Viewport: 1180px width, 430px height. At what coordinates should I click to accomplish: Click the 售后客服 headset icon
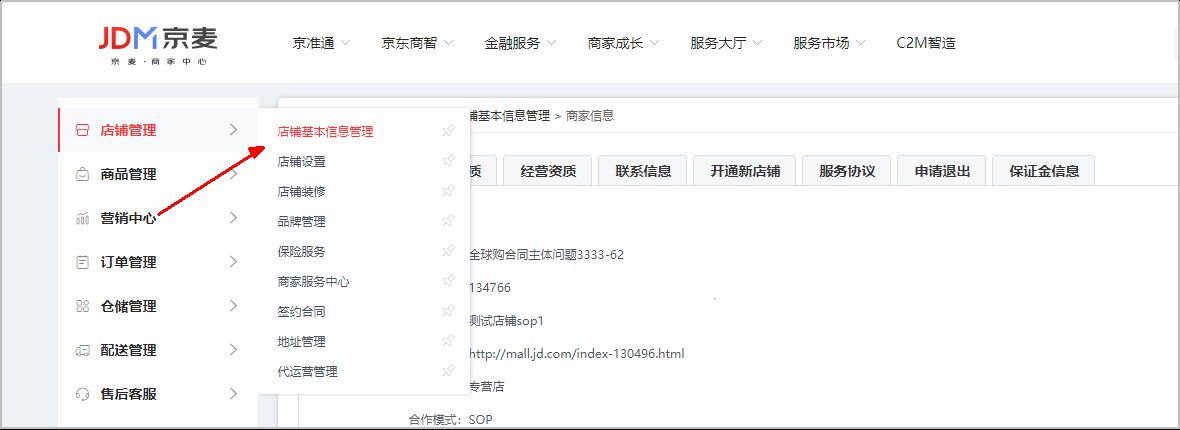click(82, 394)
